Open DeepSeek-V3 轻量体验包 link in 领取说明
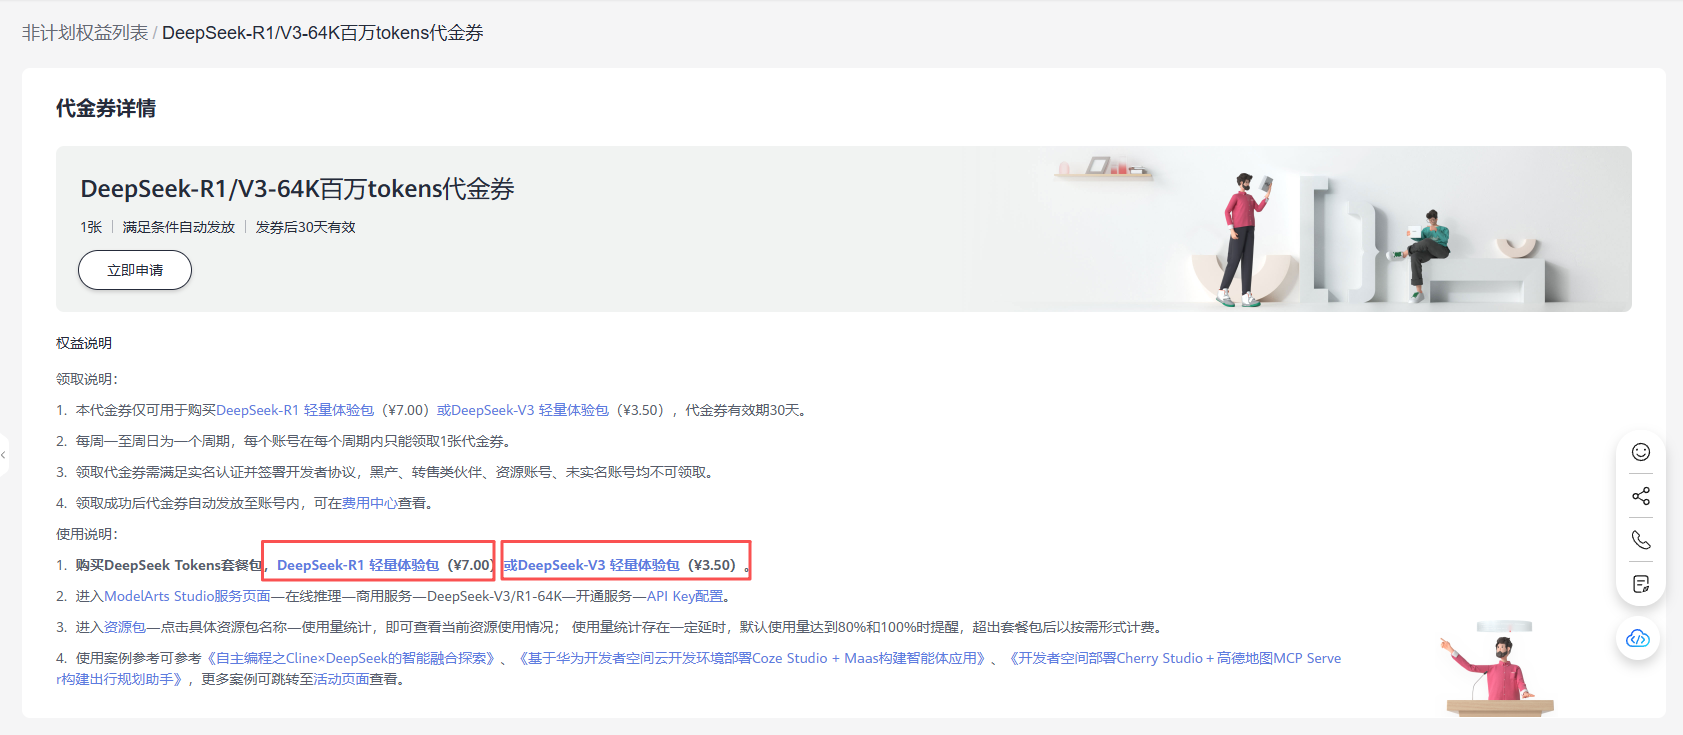 [x=529, y=410]
